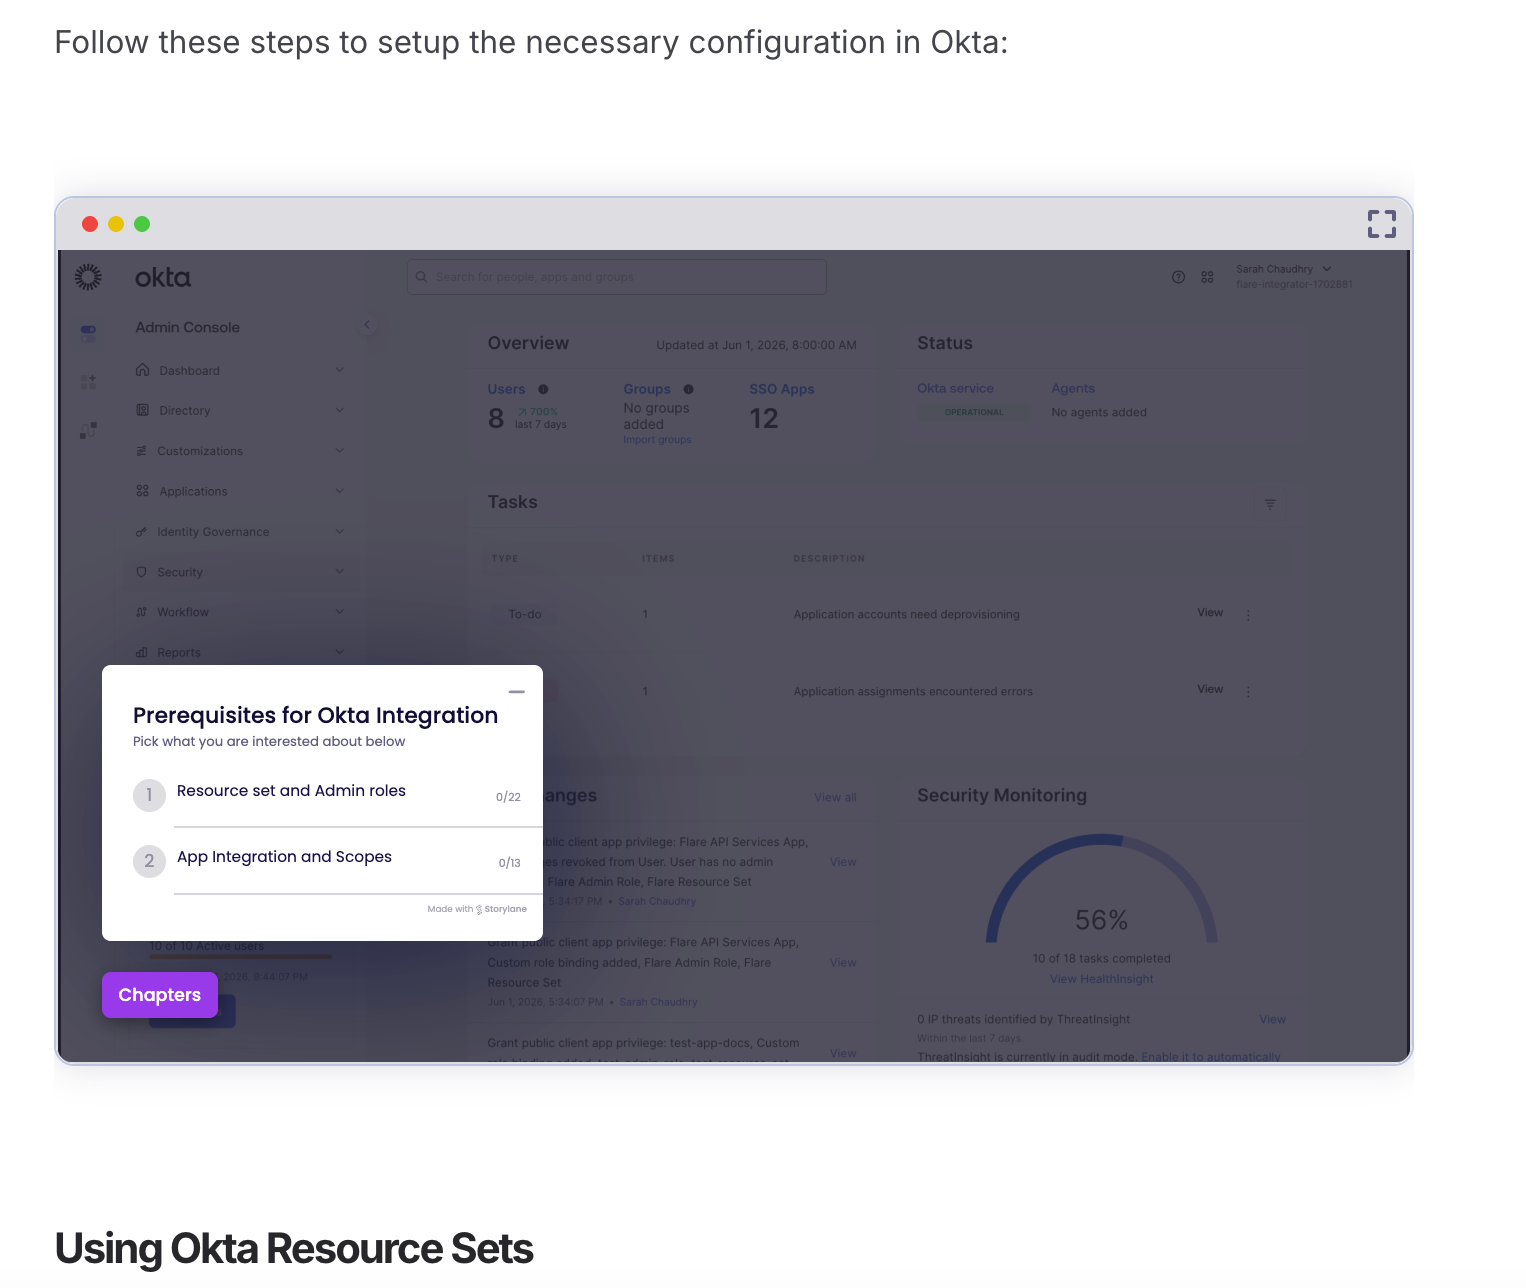The height and width of the screenshot is (1288, 1526).
Task: Start chapter Resource set and Admin roles
Action: tap(328, 795)
